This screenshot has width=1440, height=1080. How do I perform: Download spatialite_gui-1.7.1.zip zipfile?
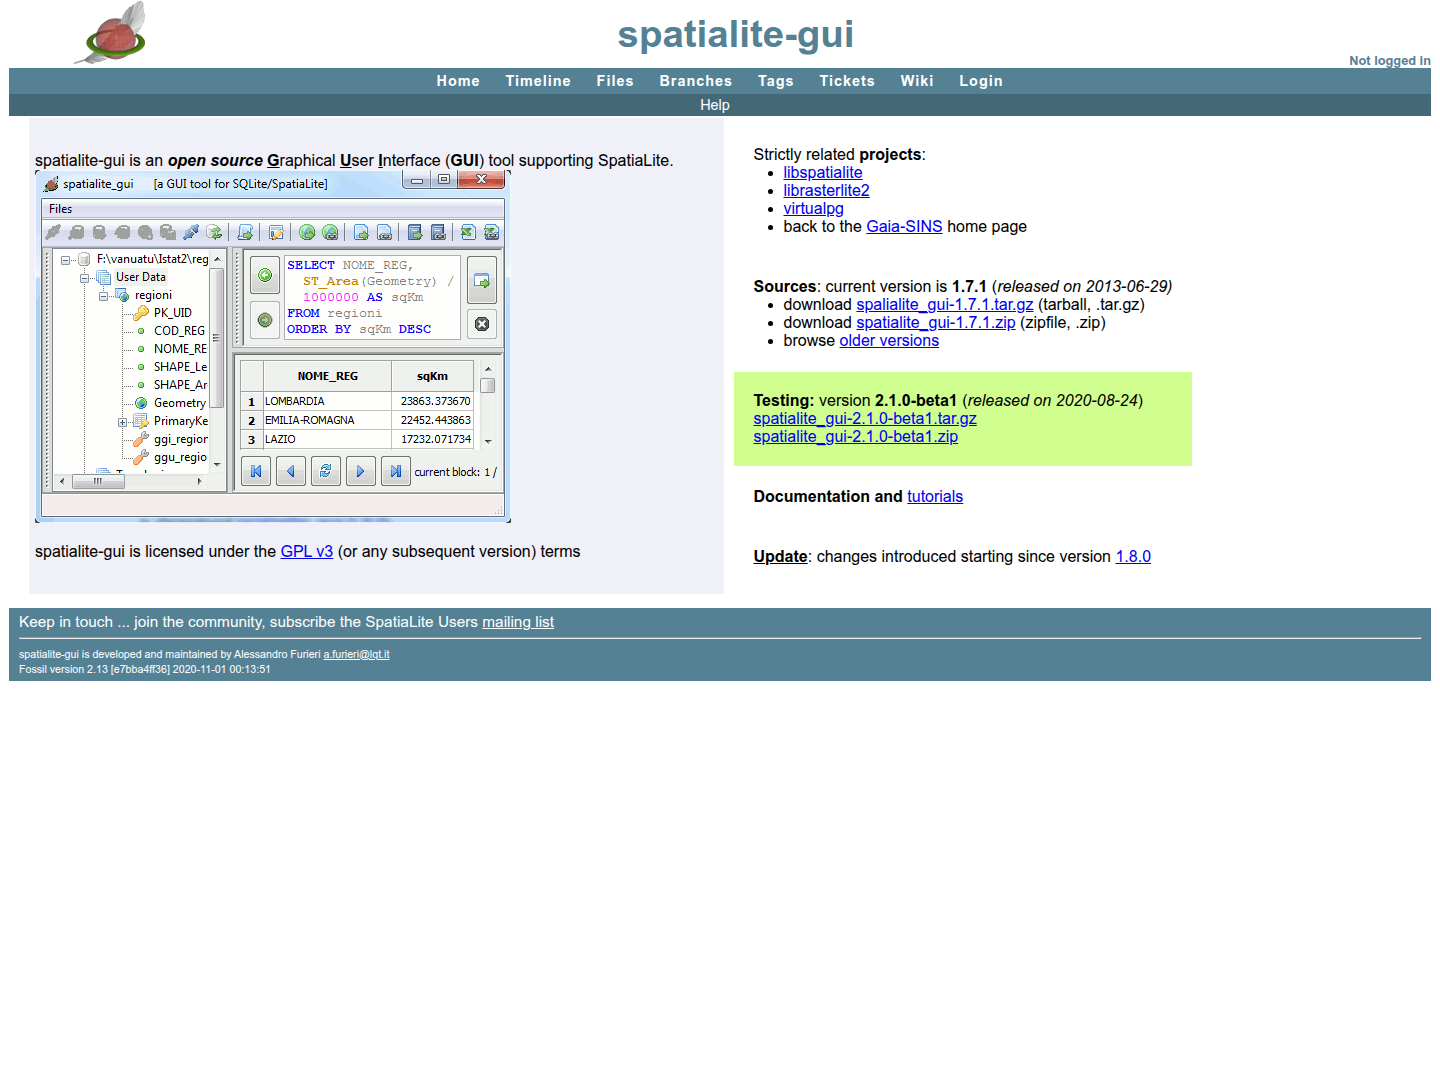[x=936, y=323]
